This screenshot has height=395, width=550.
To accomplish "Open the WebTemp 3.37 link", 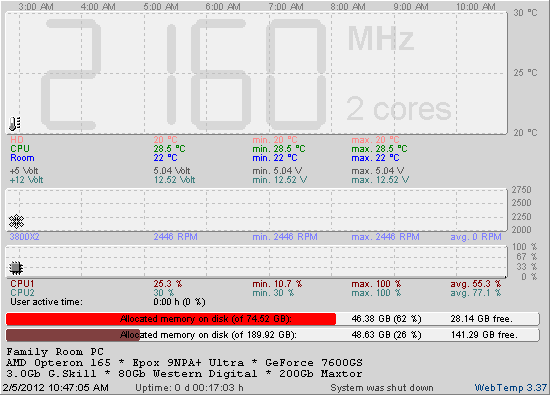I will coord(511,388).
